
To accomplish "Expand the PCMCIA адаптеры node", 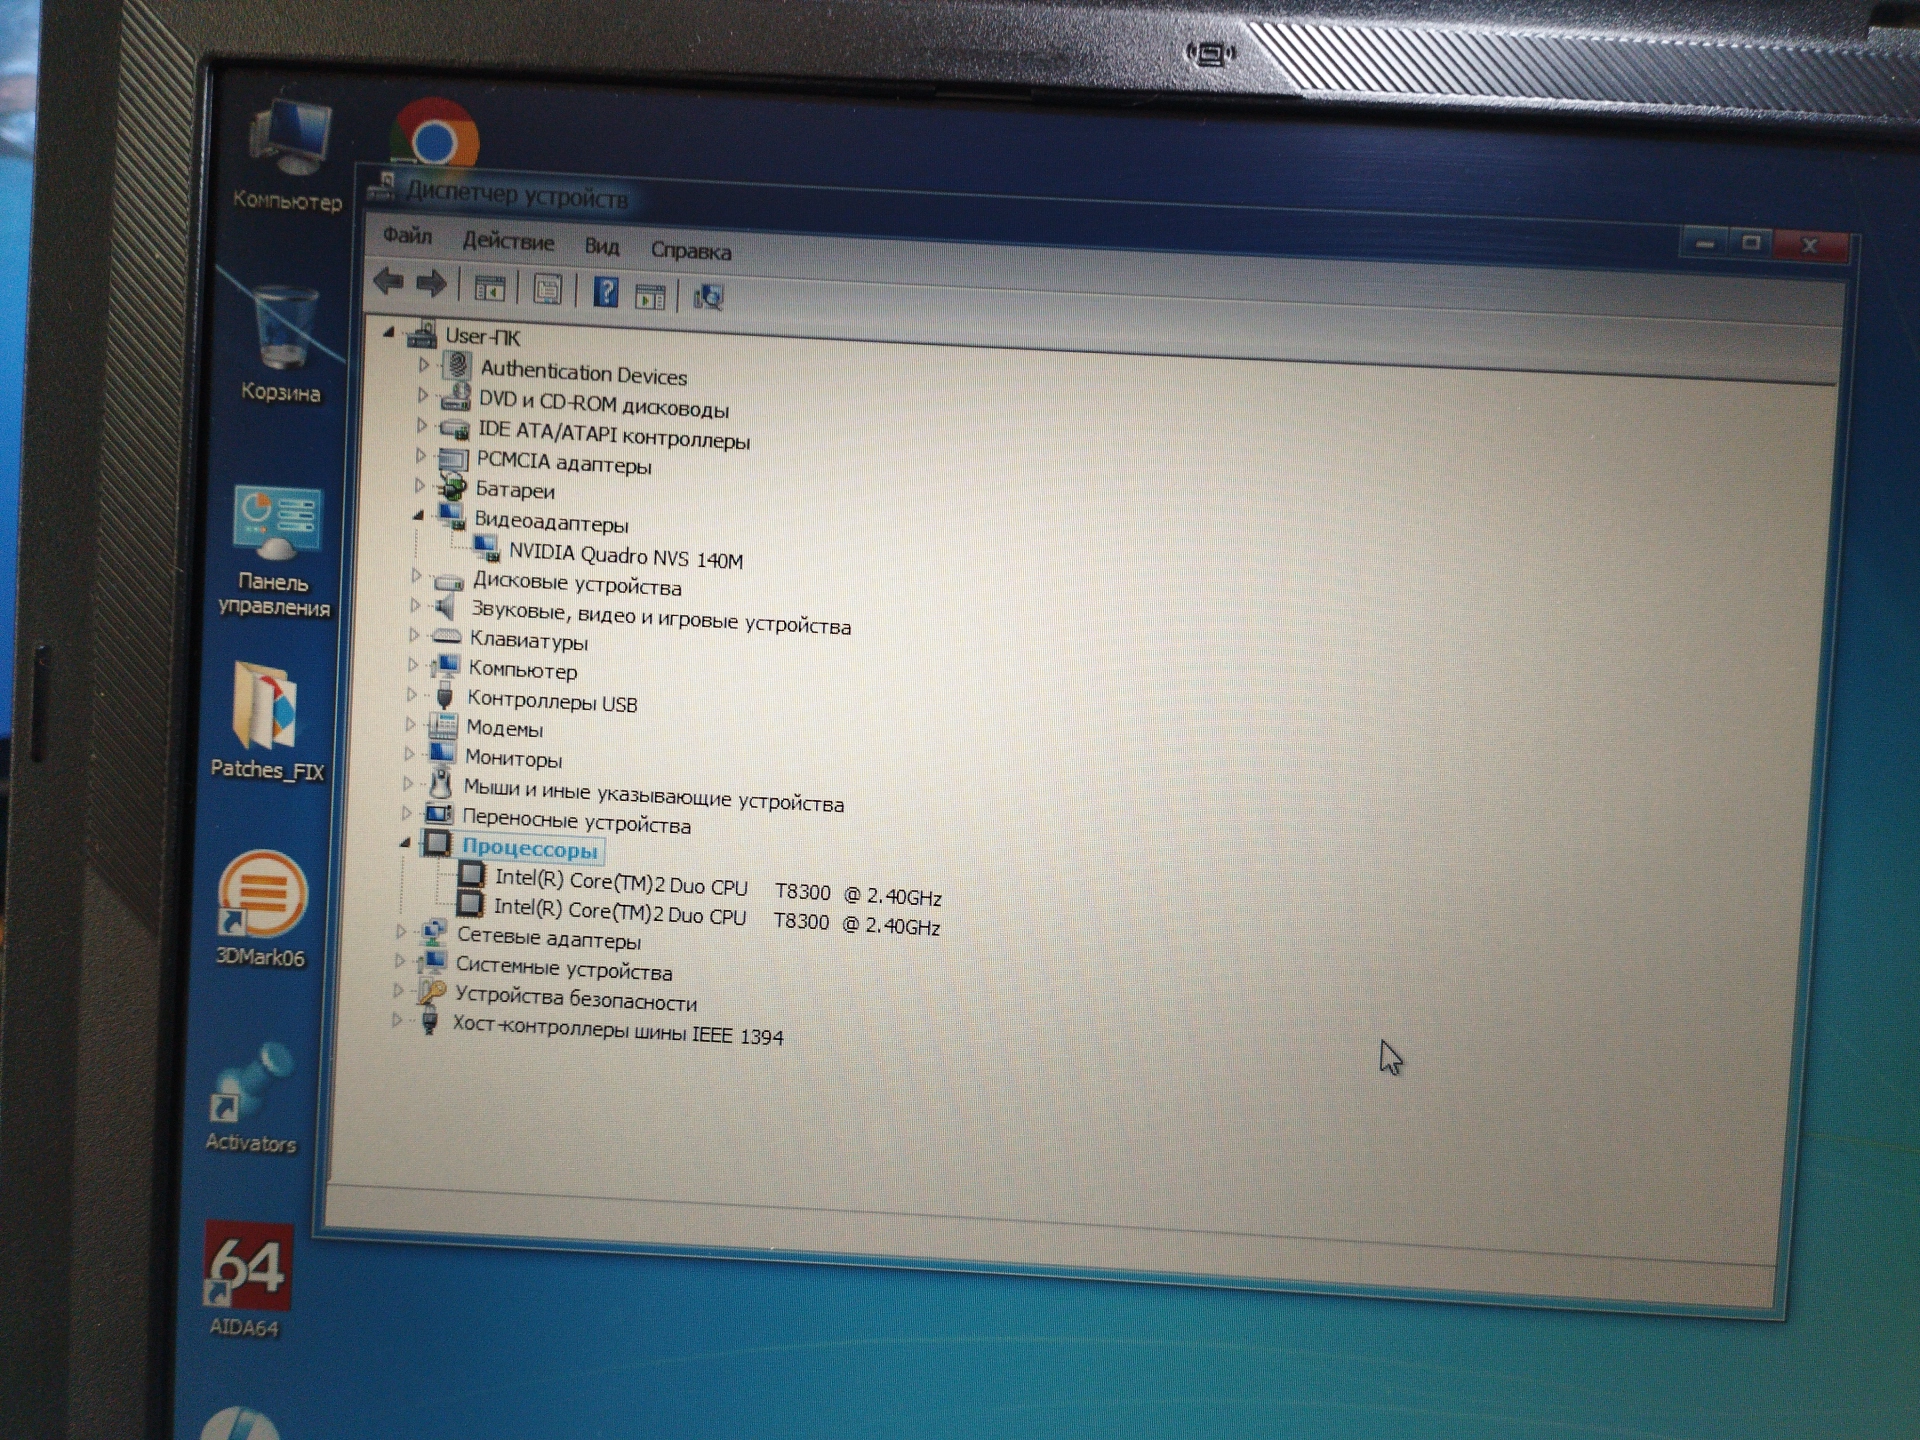I will [x=420, y=455].
